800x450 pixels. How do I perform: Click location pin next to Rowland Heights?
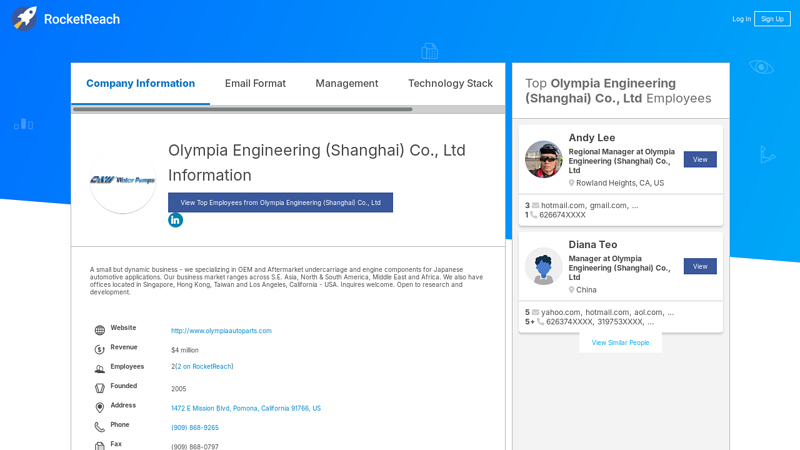coord(571,183)
